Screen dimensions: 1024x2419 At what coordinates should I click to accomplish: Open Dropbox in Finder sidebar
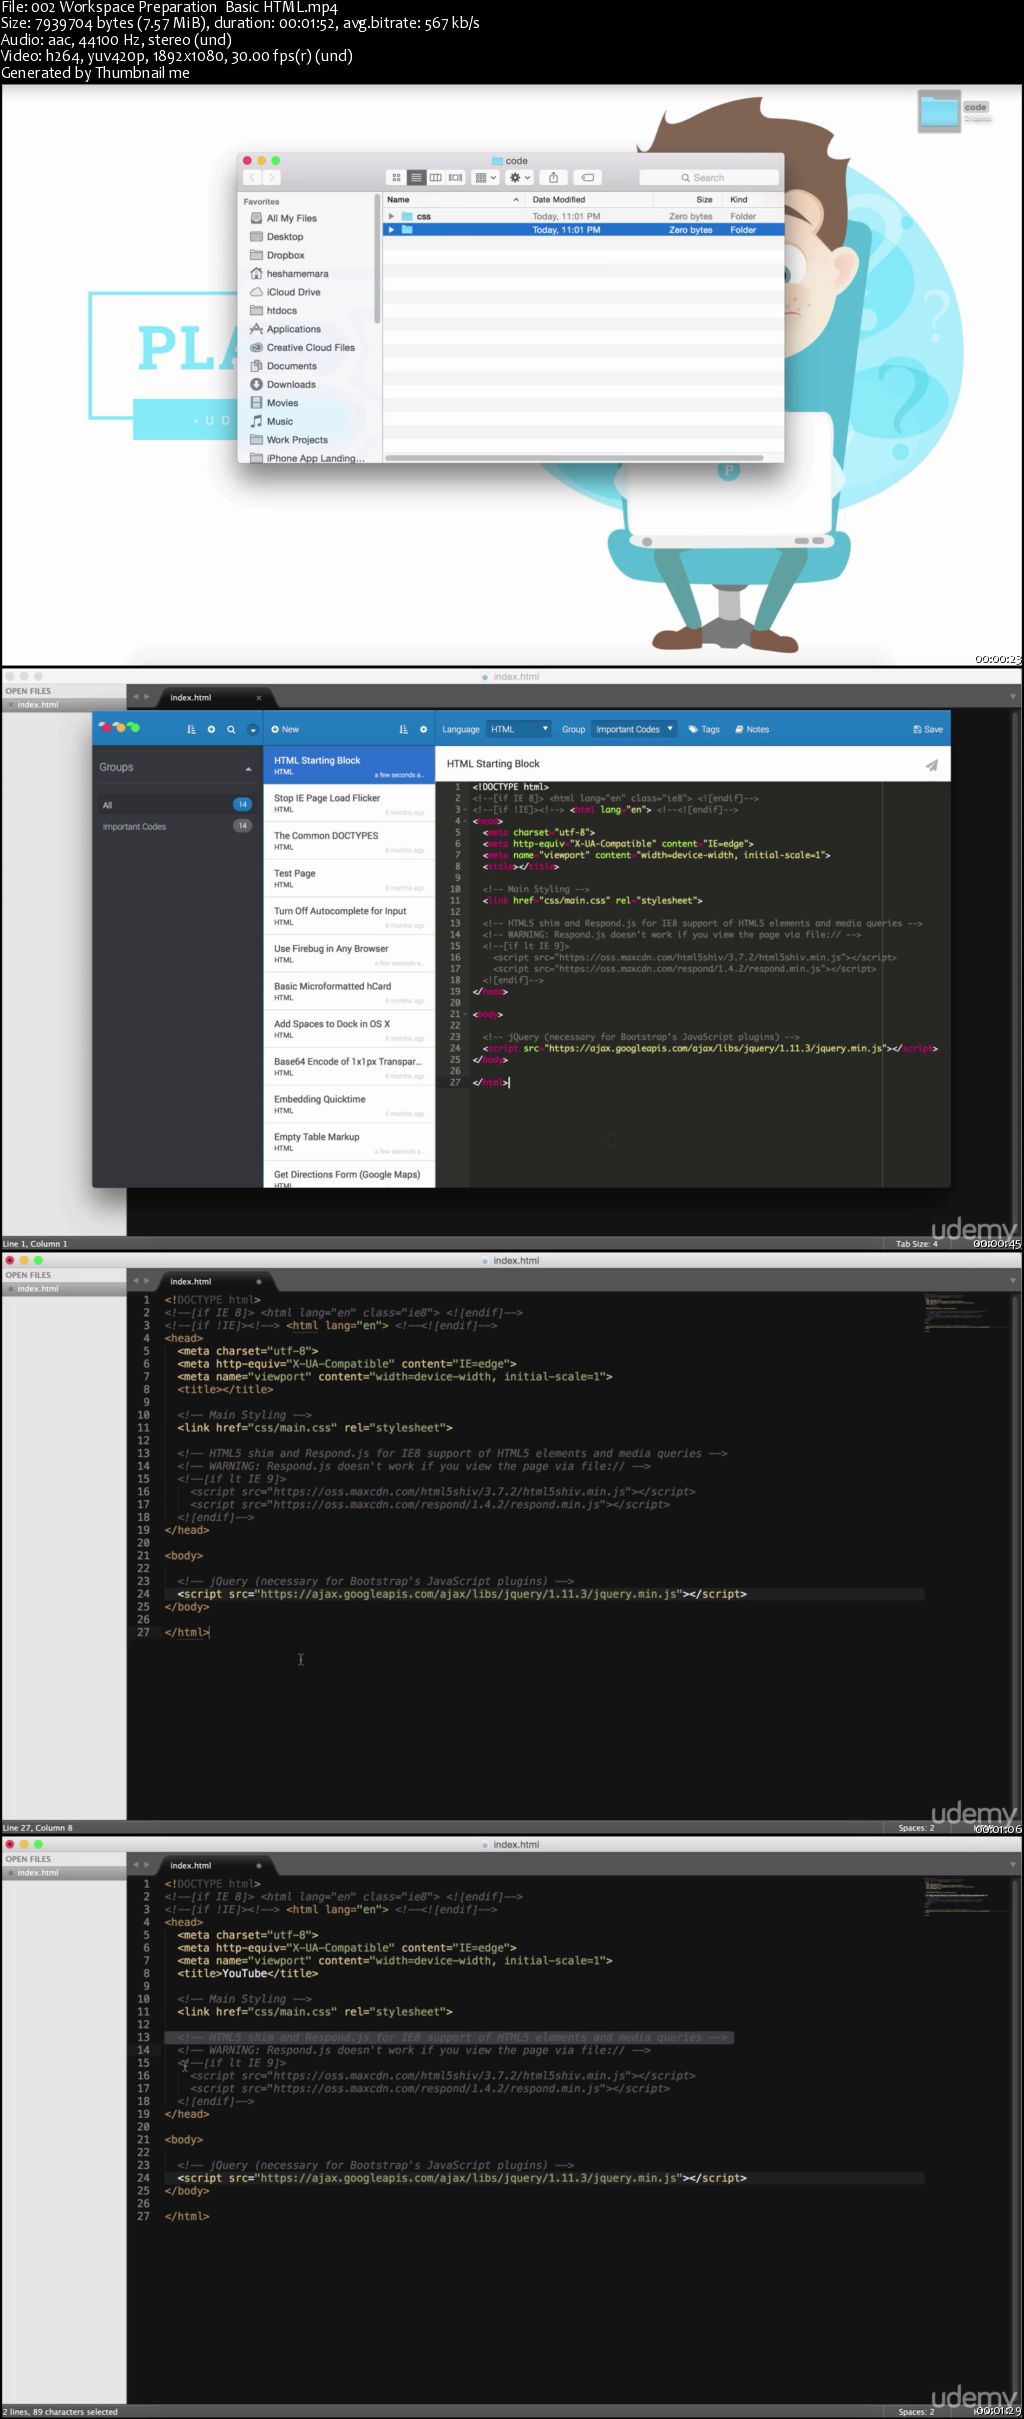coord(285,255)
